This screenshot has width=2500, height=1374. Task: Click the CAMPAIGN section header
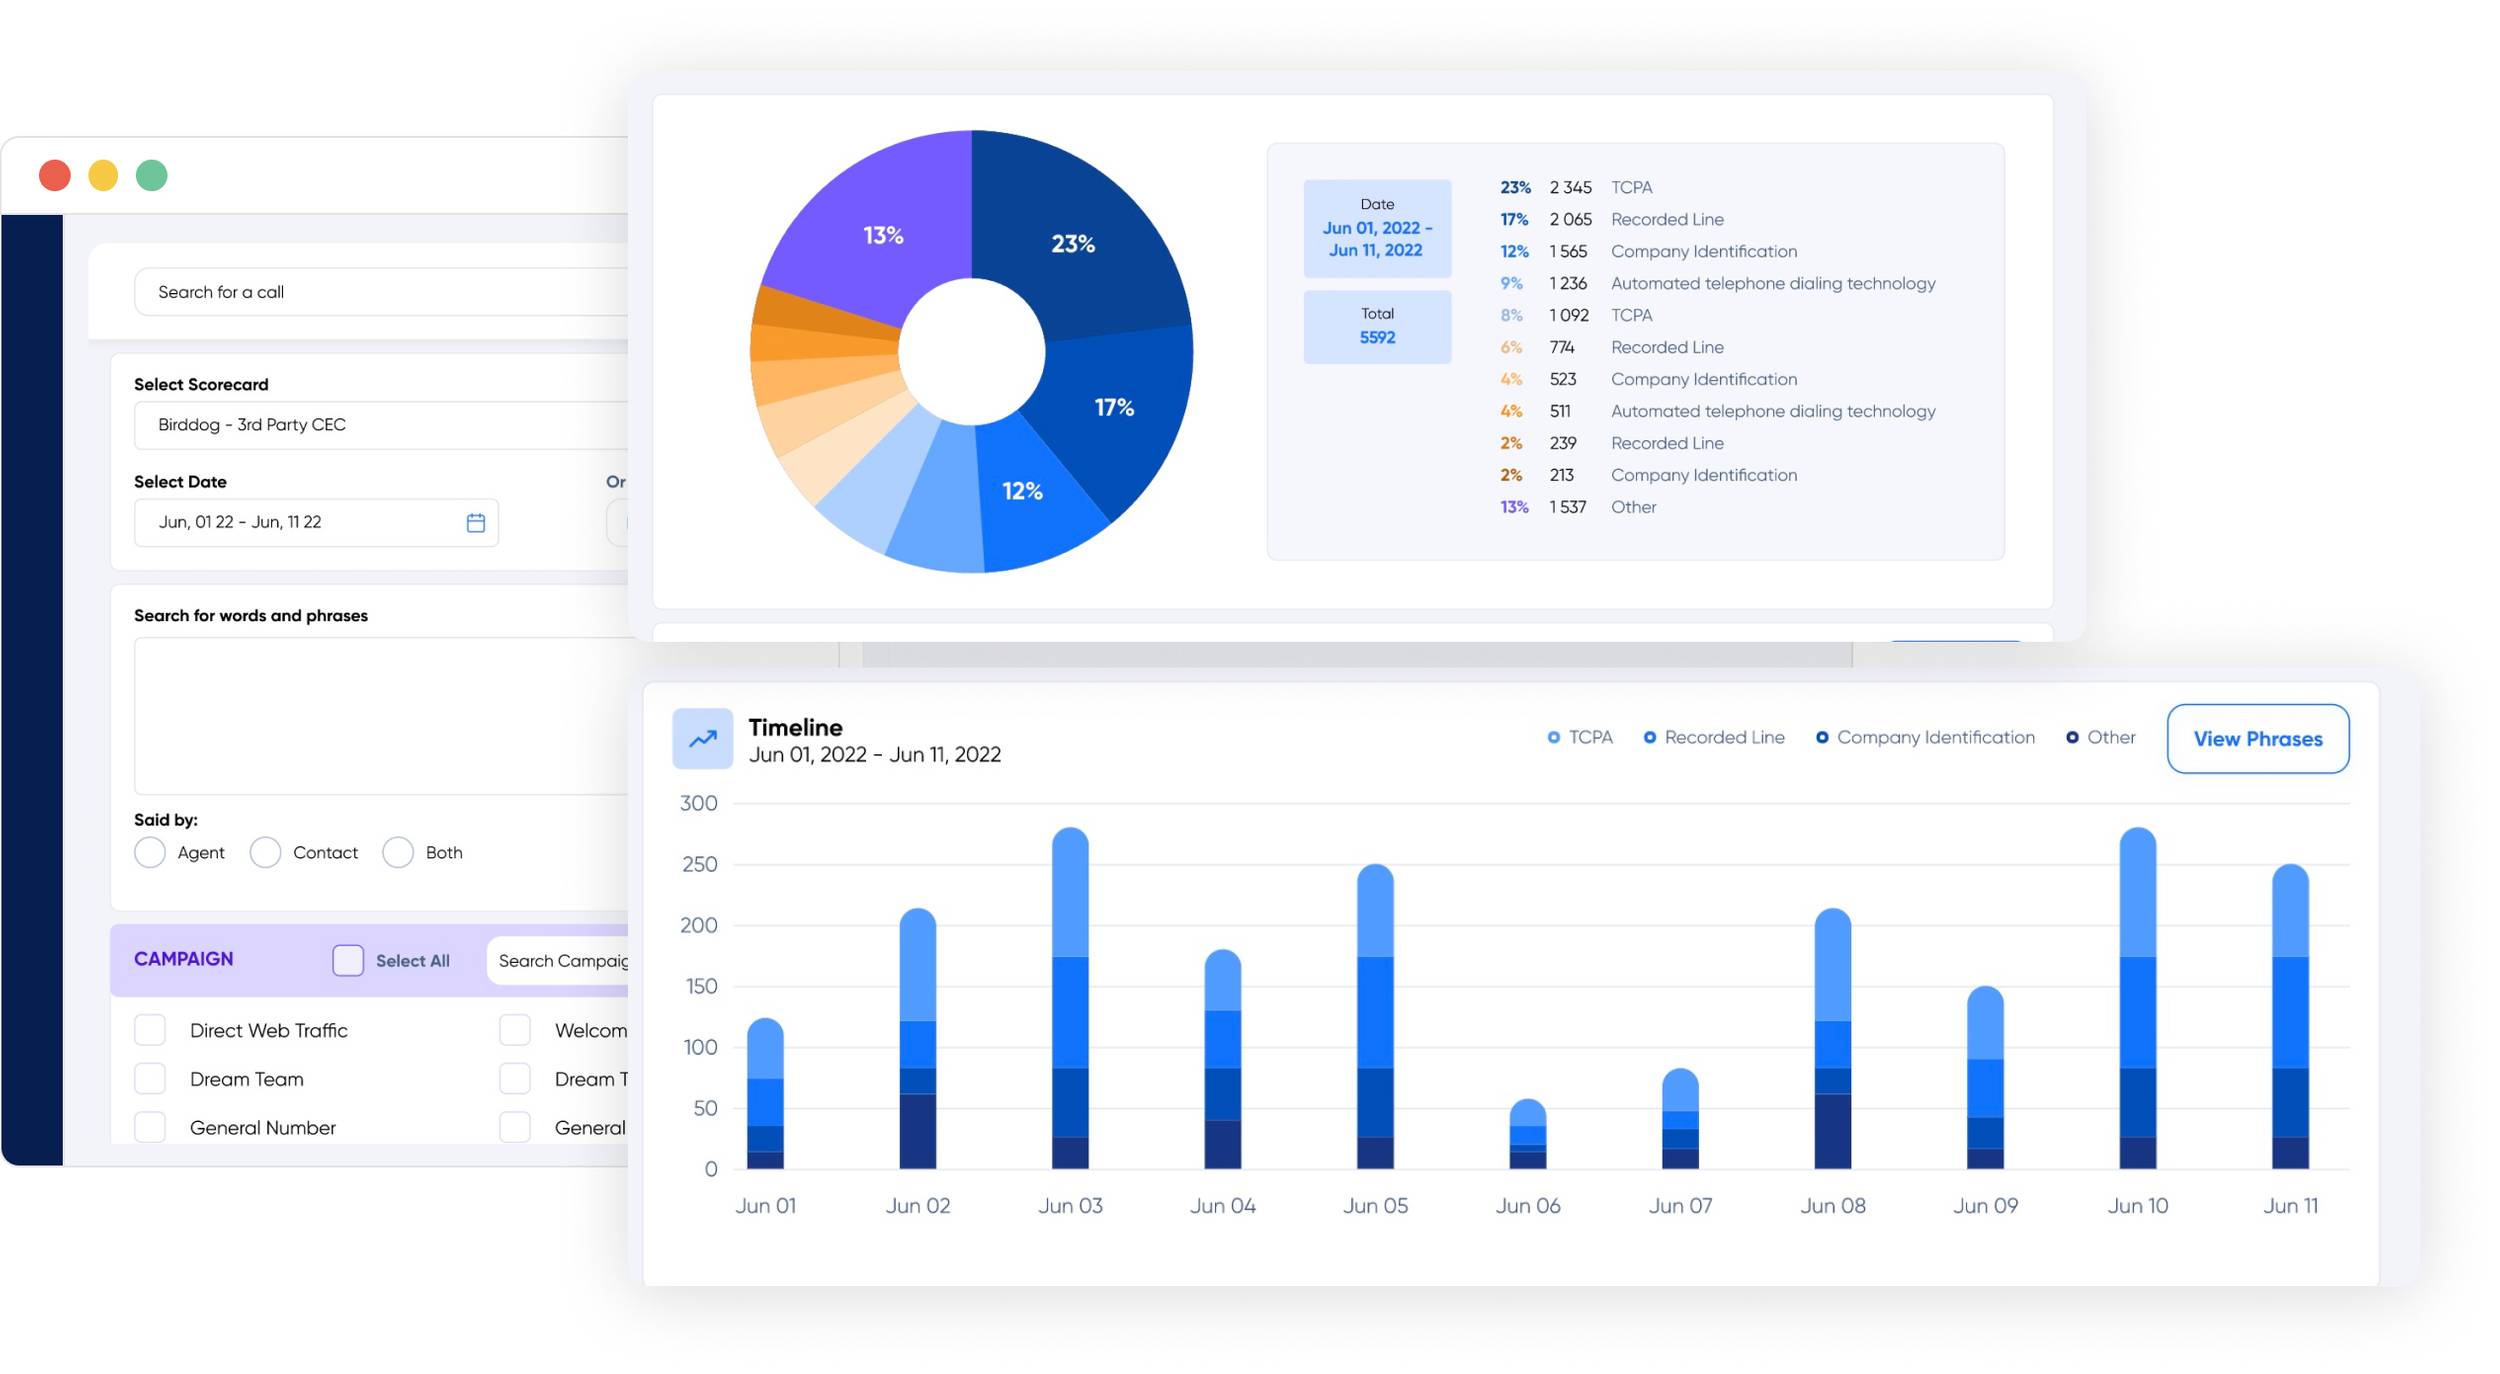(x=184, y=959)
